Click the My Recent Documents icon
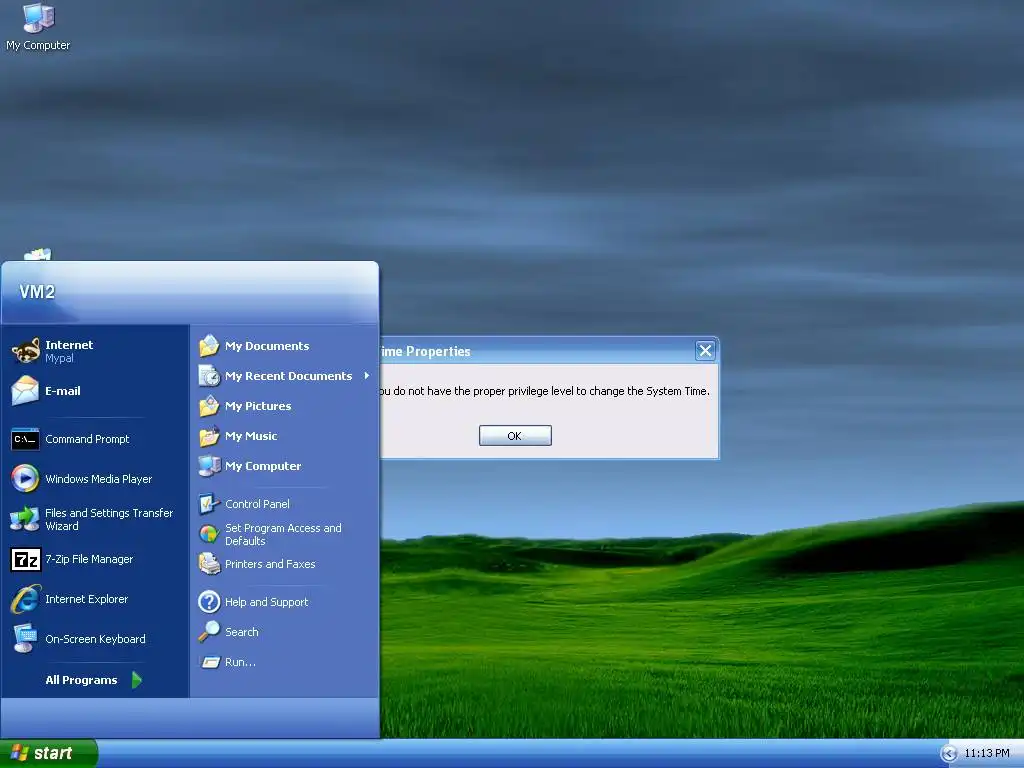The image size is (1024, 768). click(209, 376)
